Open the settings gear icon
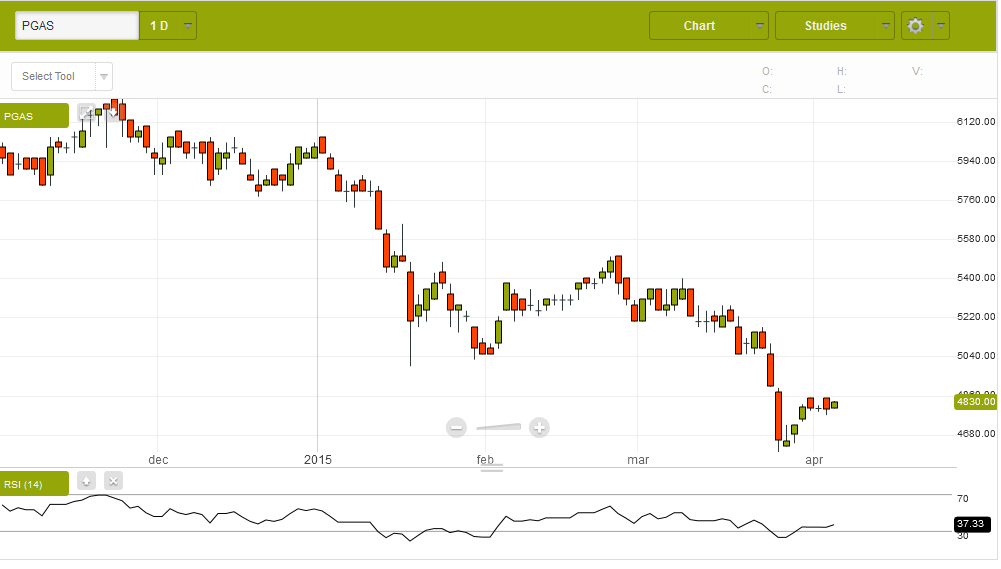Screen dimensions: 1001x569 click(x=915, y=26)
